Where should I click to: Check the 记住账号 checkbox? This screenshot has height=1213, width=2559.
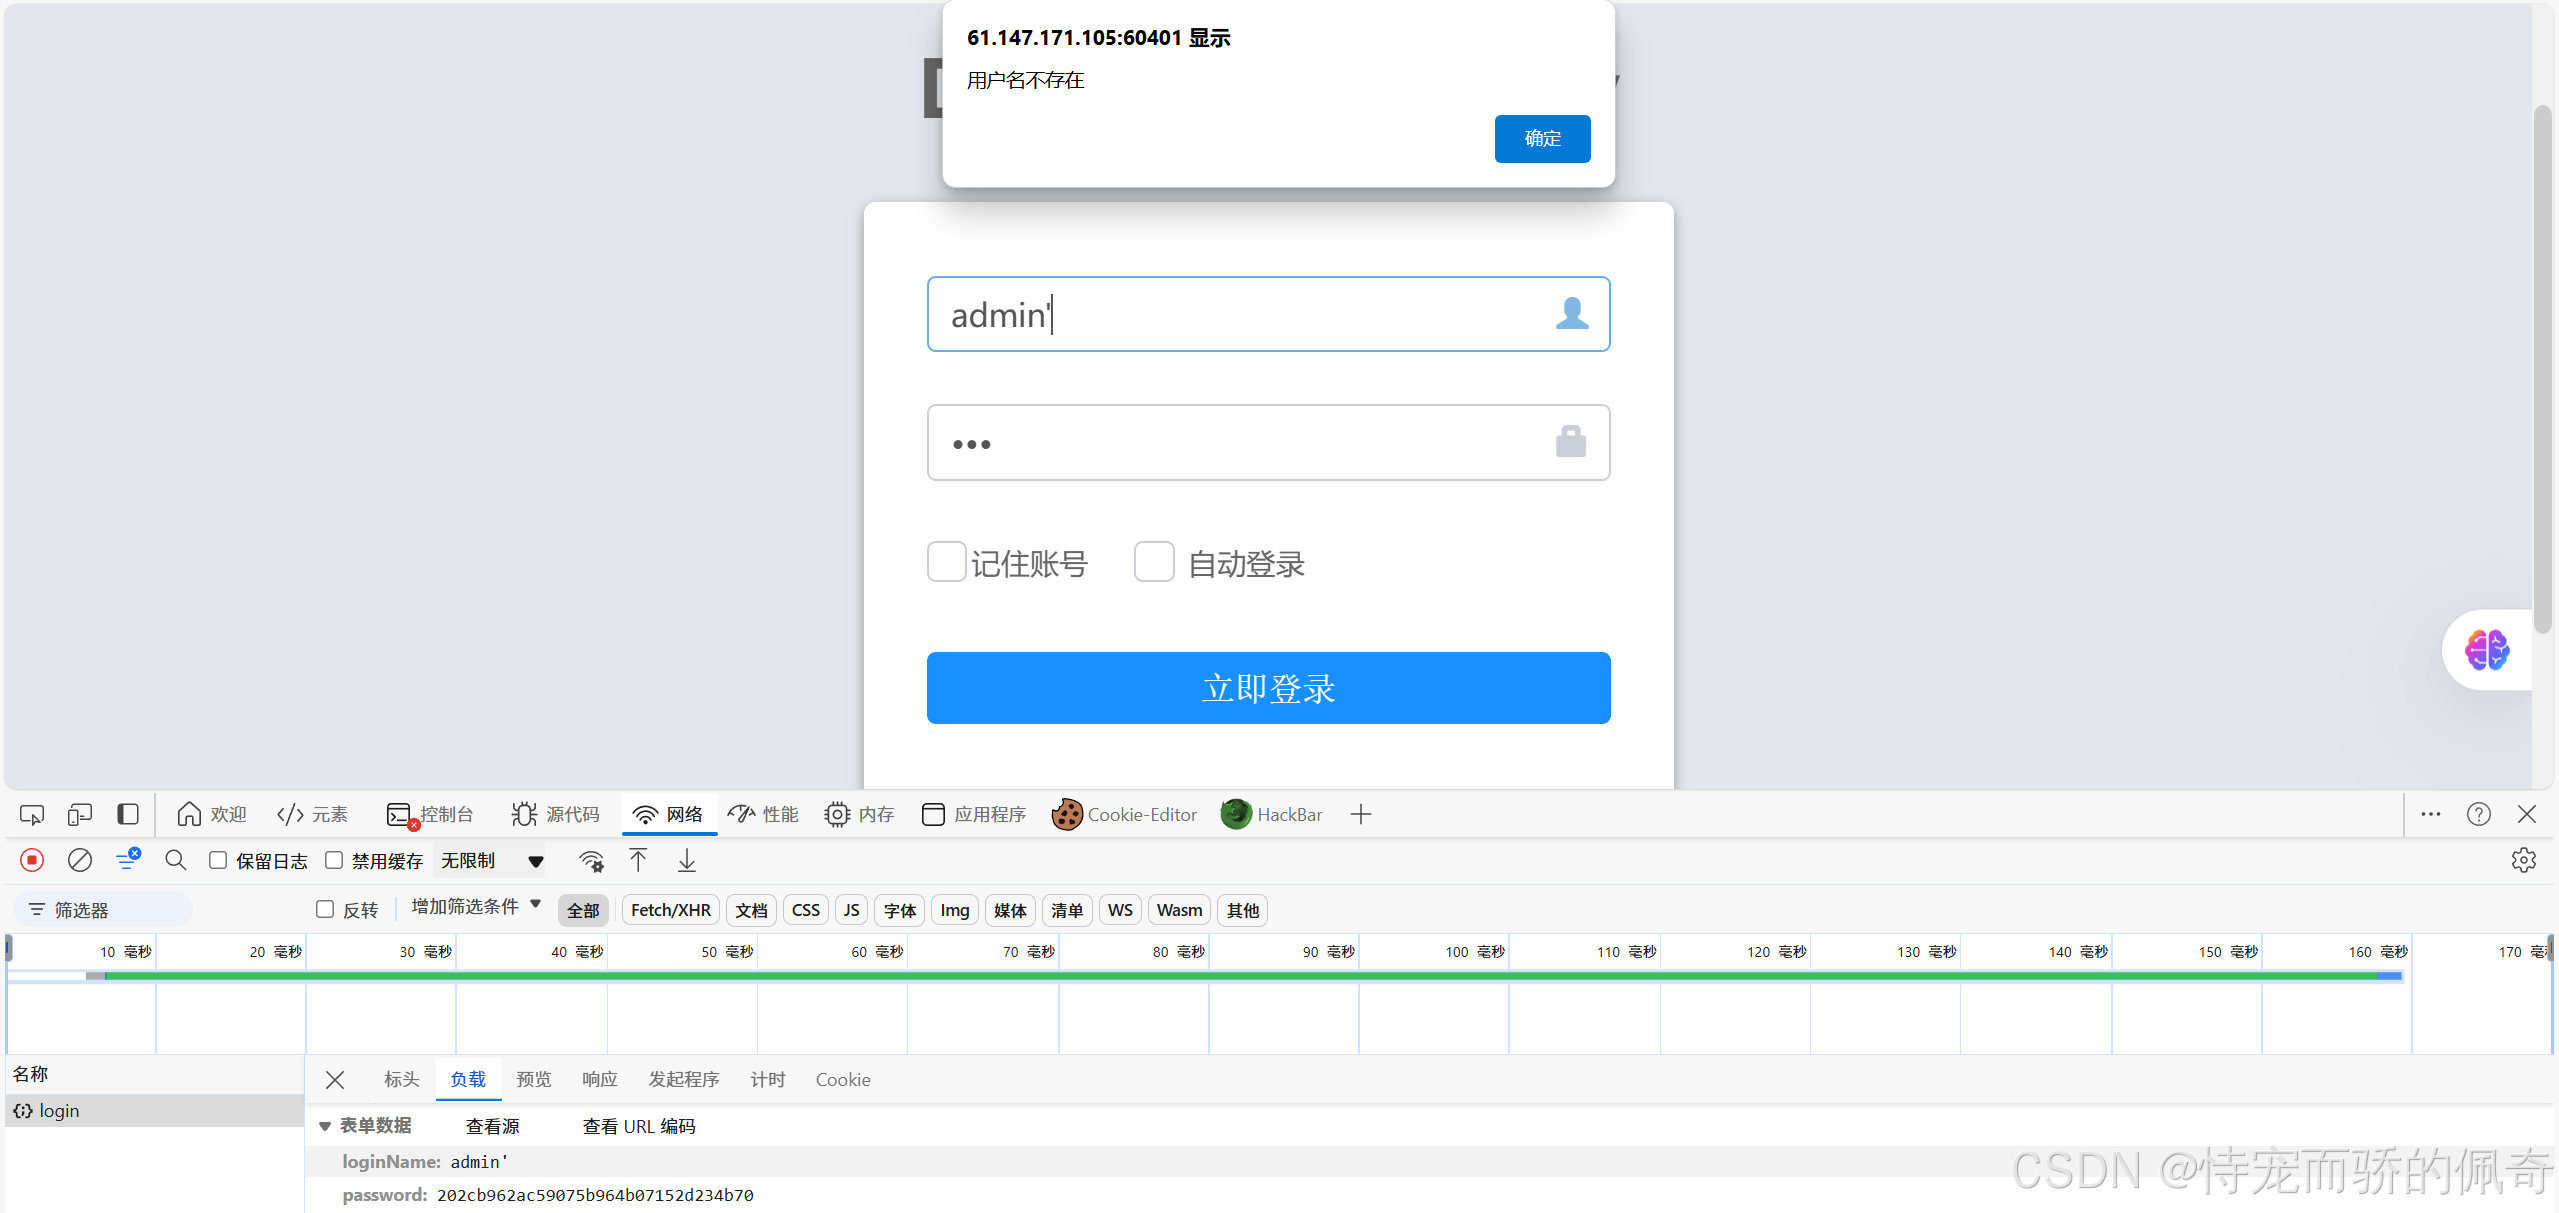(946, 562)
